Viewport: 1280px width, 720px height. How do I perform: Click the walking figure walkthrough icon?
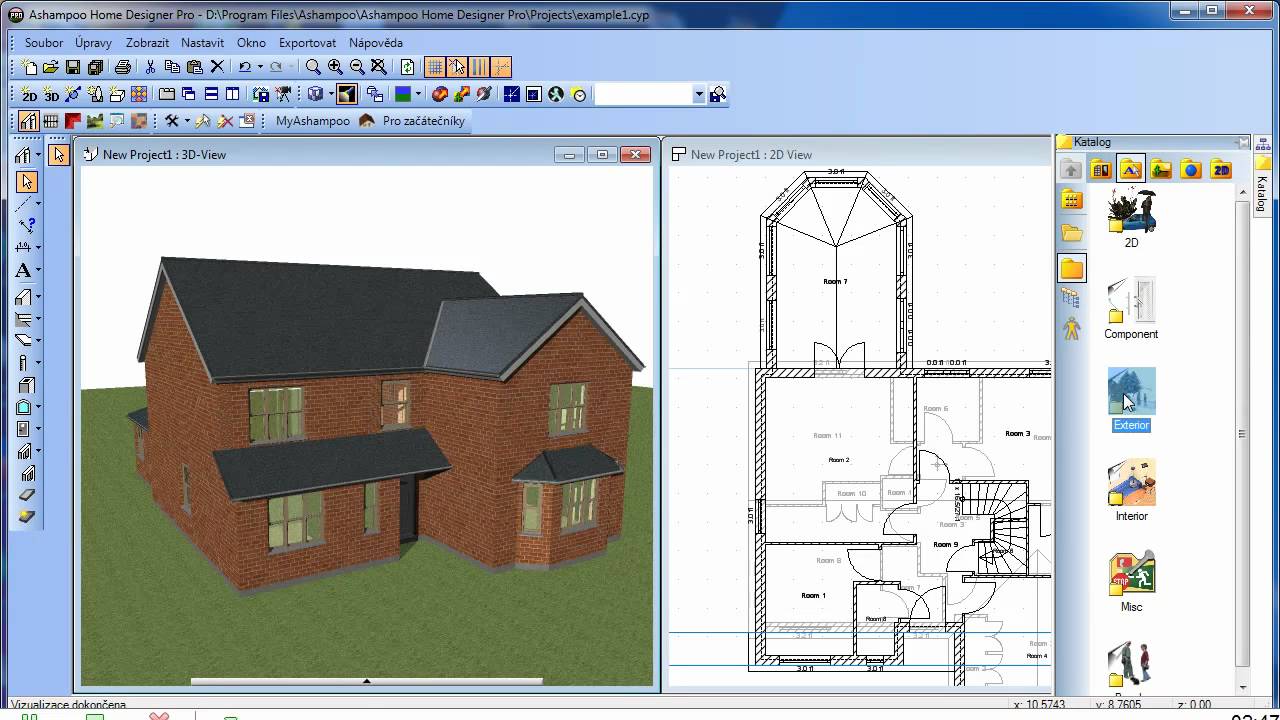point(557,94)
